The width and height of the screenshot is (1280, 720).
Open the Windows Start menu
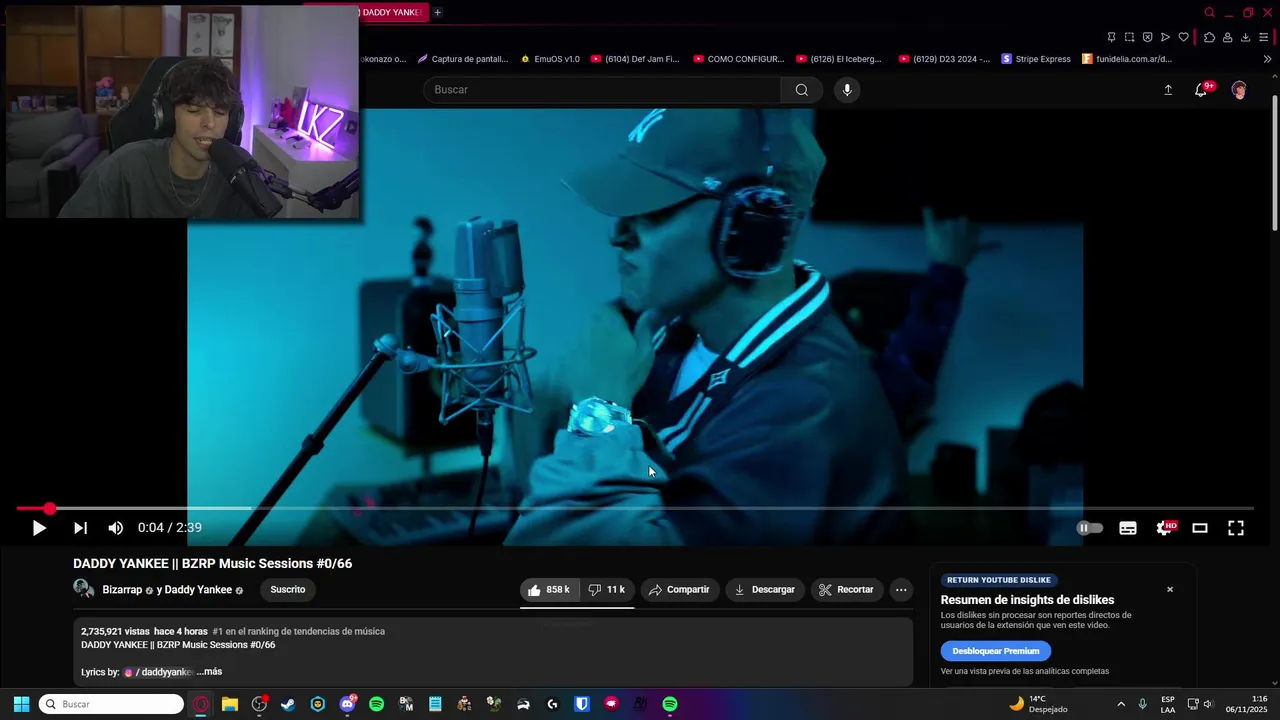tap(21, 704)
